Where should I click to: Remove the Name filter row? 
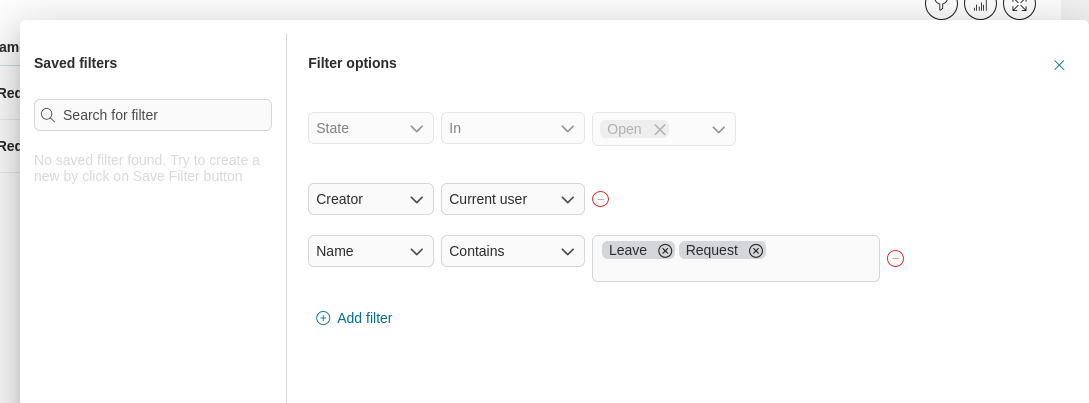click(x=896, y=258)
